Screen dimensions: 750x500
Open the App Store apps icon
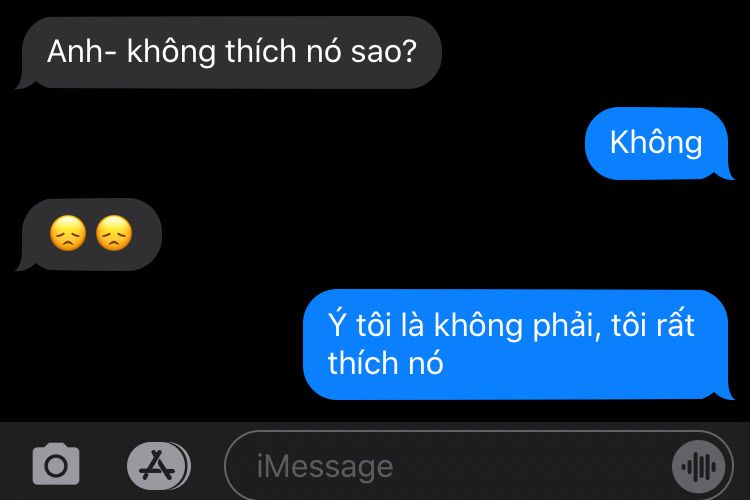click(x=158, y=466)
